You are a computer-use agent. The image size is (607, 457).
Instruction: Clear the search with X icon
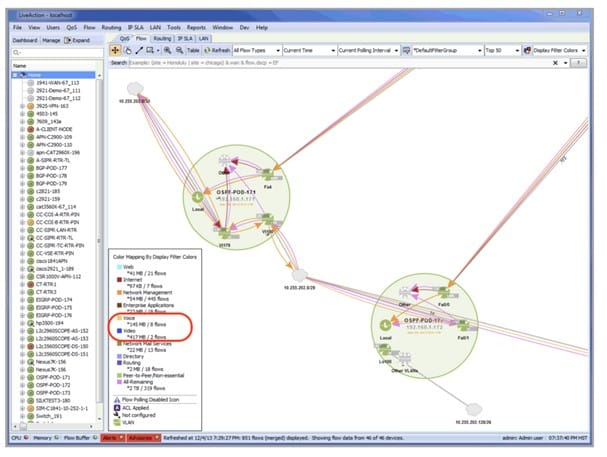[x=555, y=63]
